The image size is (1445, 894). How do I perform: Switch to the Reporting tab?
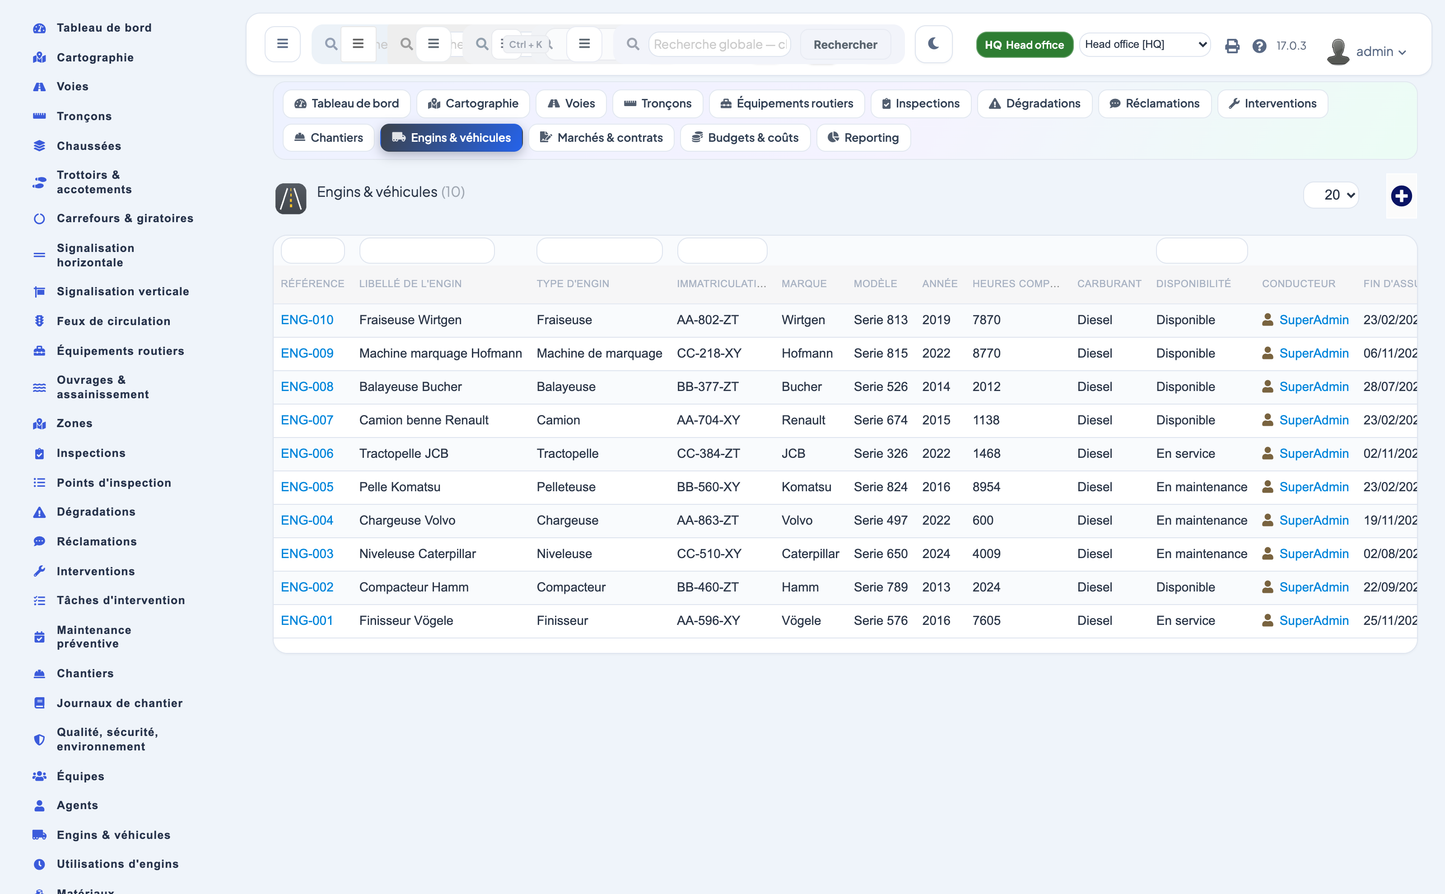[863, 138]
